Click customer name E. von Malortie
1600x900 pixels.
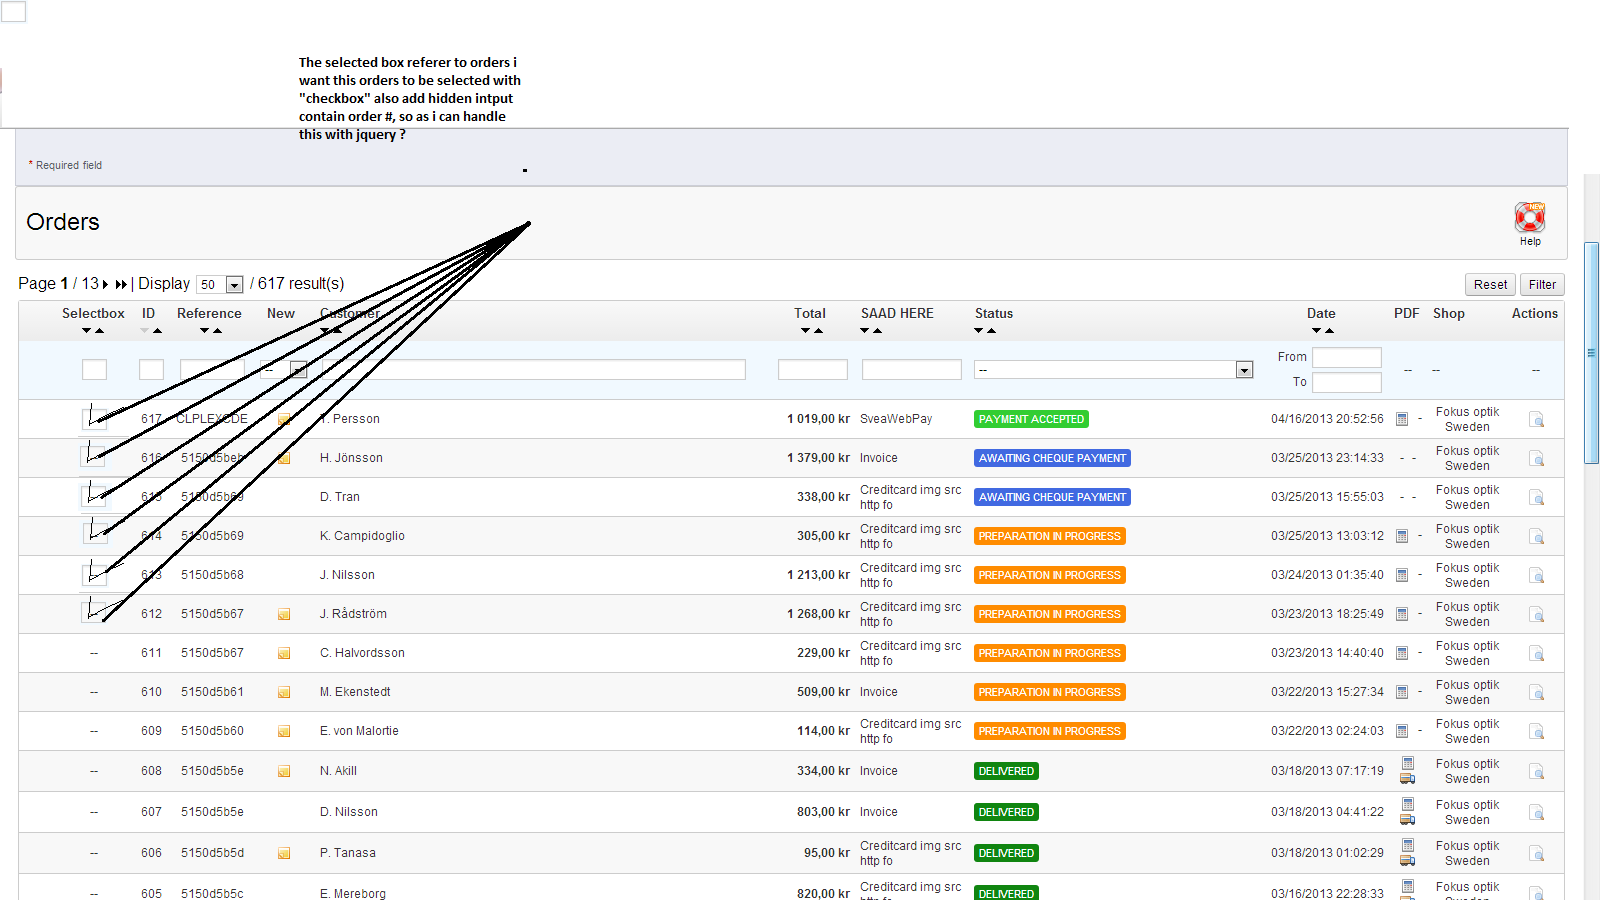pos(359,731)
